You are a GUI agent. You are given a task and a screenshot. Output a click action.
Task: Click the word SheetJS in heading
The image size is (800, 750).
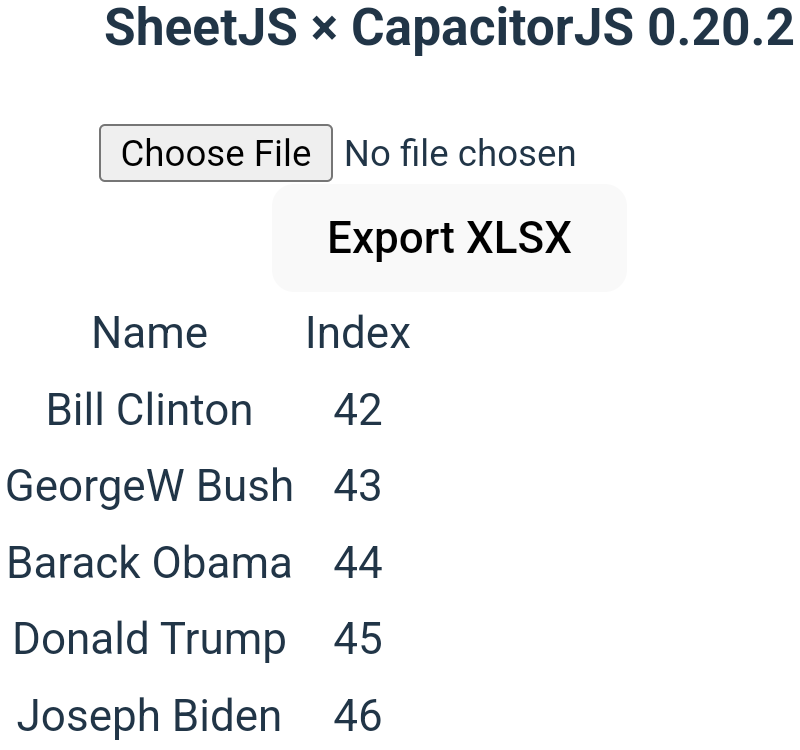coord(201,28)
